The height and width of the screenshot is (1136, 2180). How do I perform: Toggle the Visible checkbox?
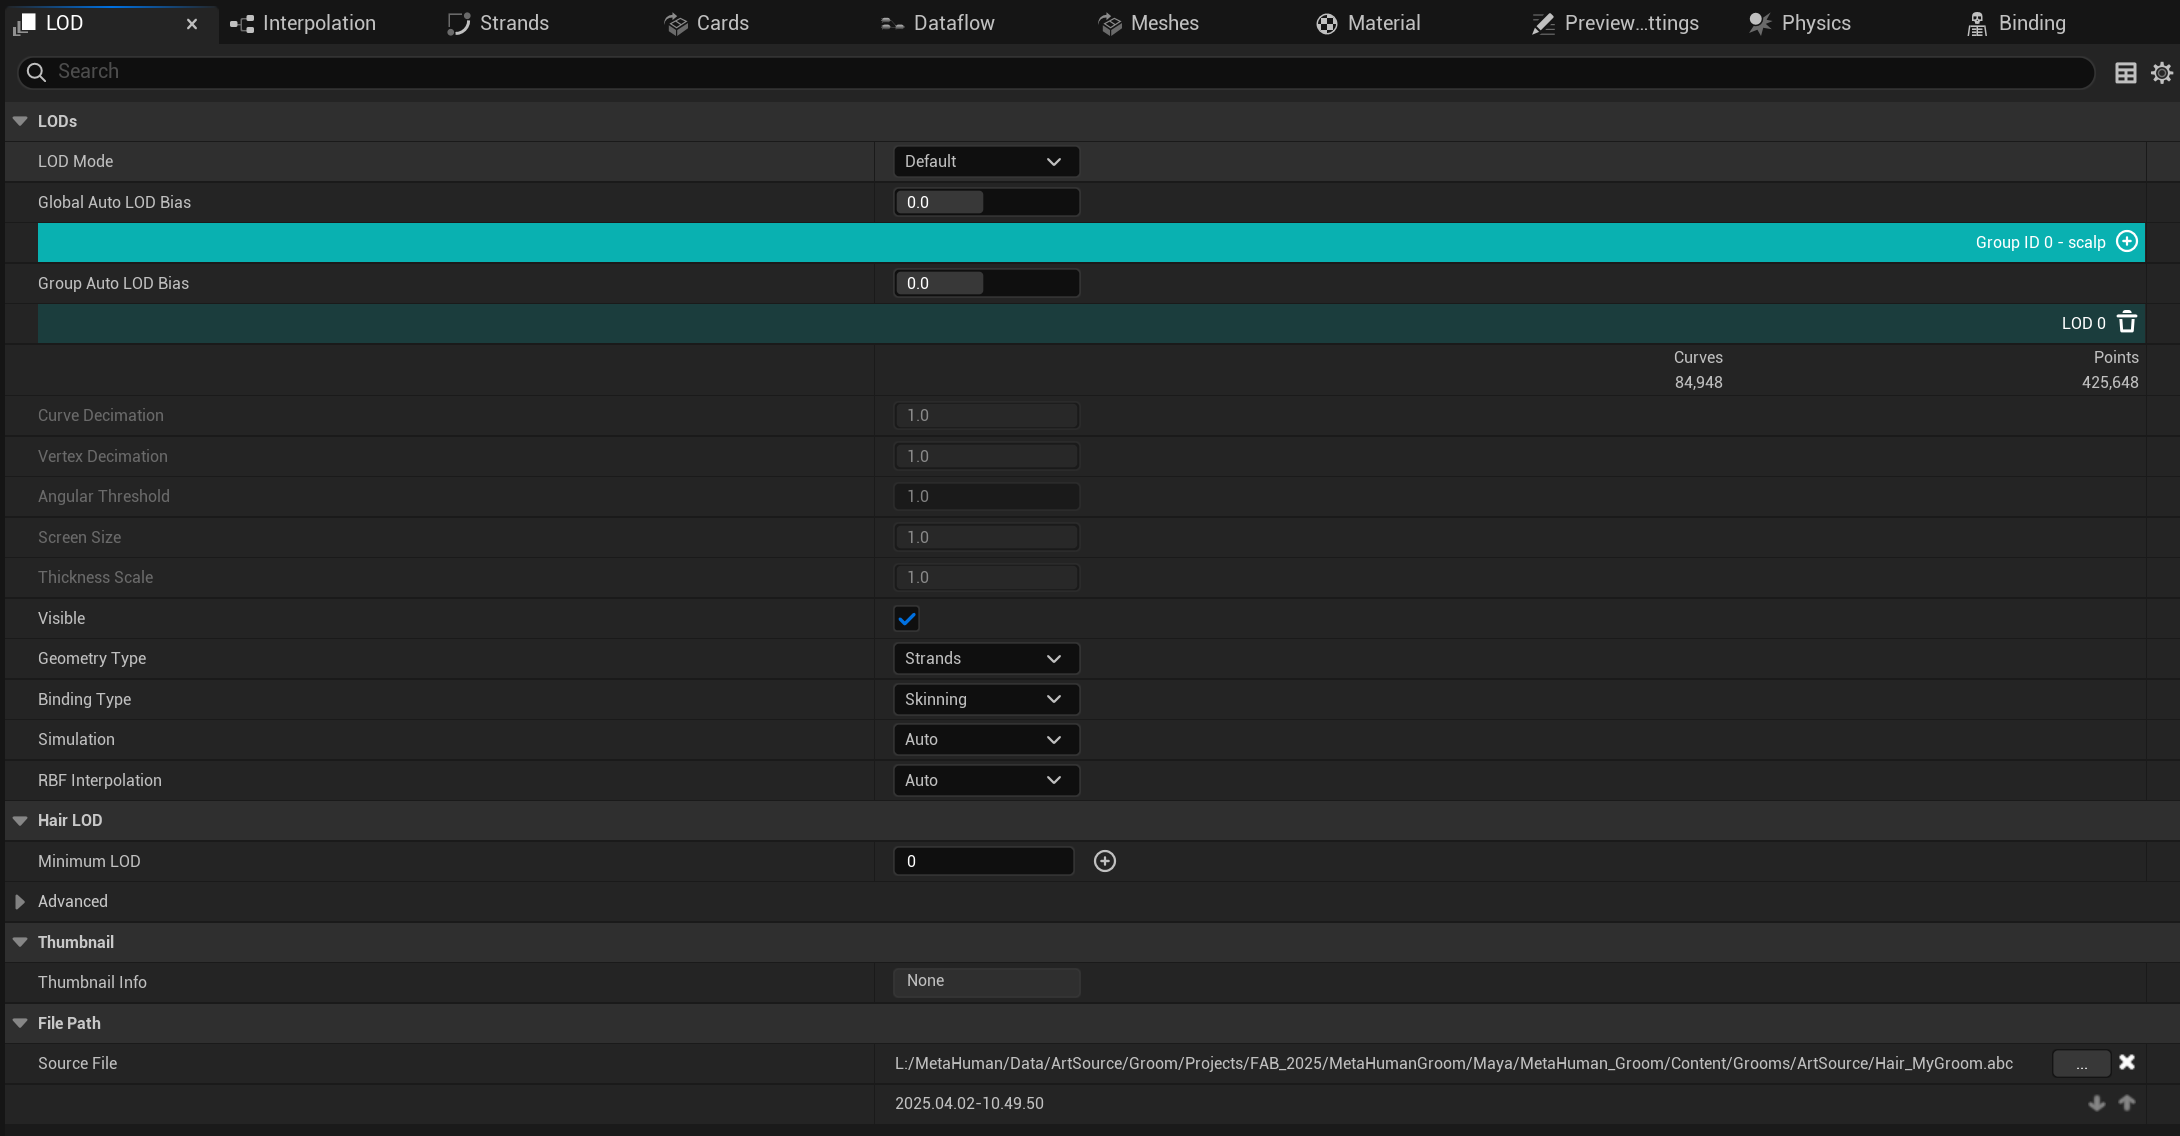907,618
